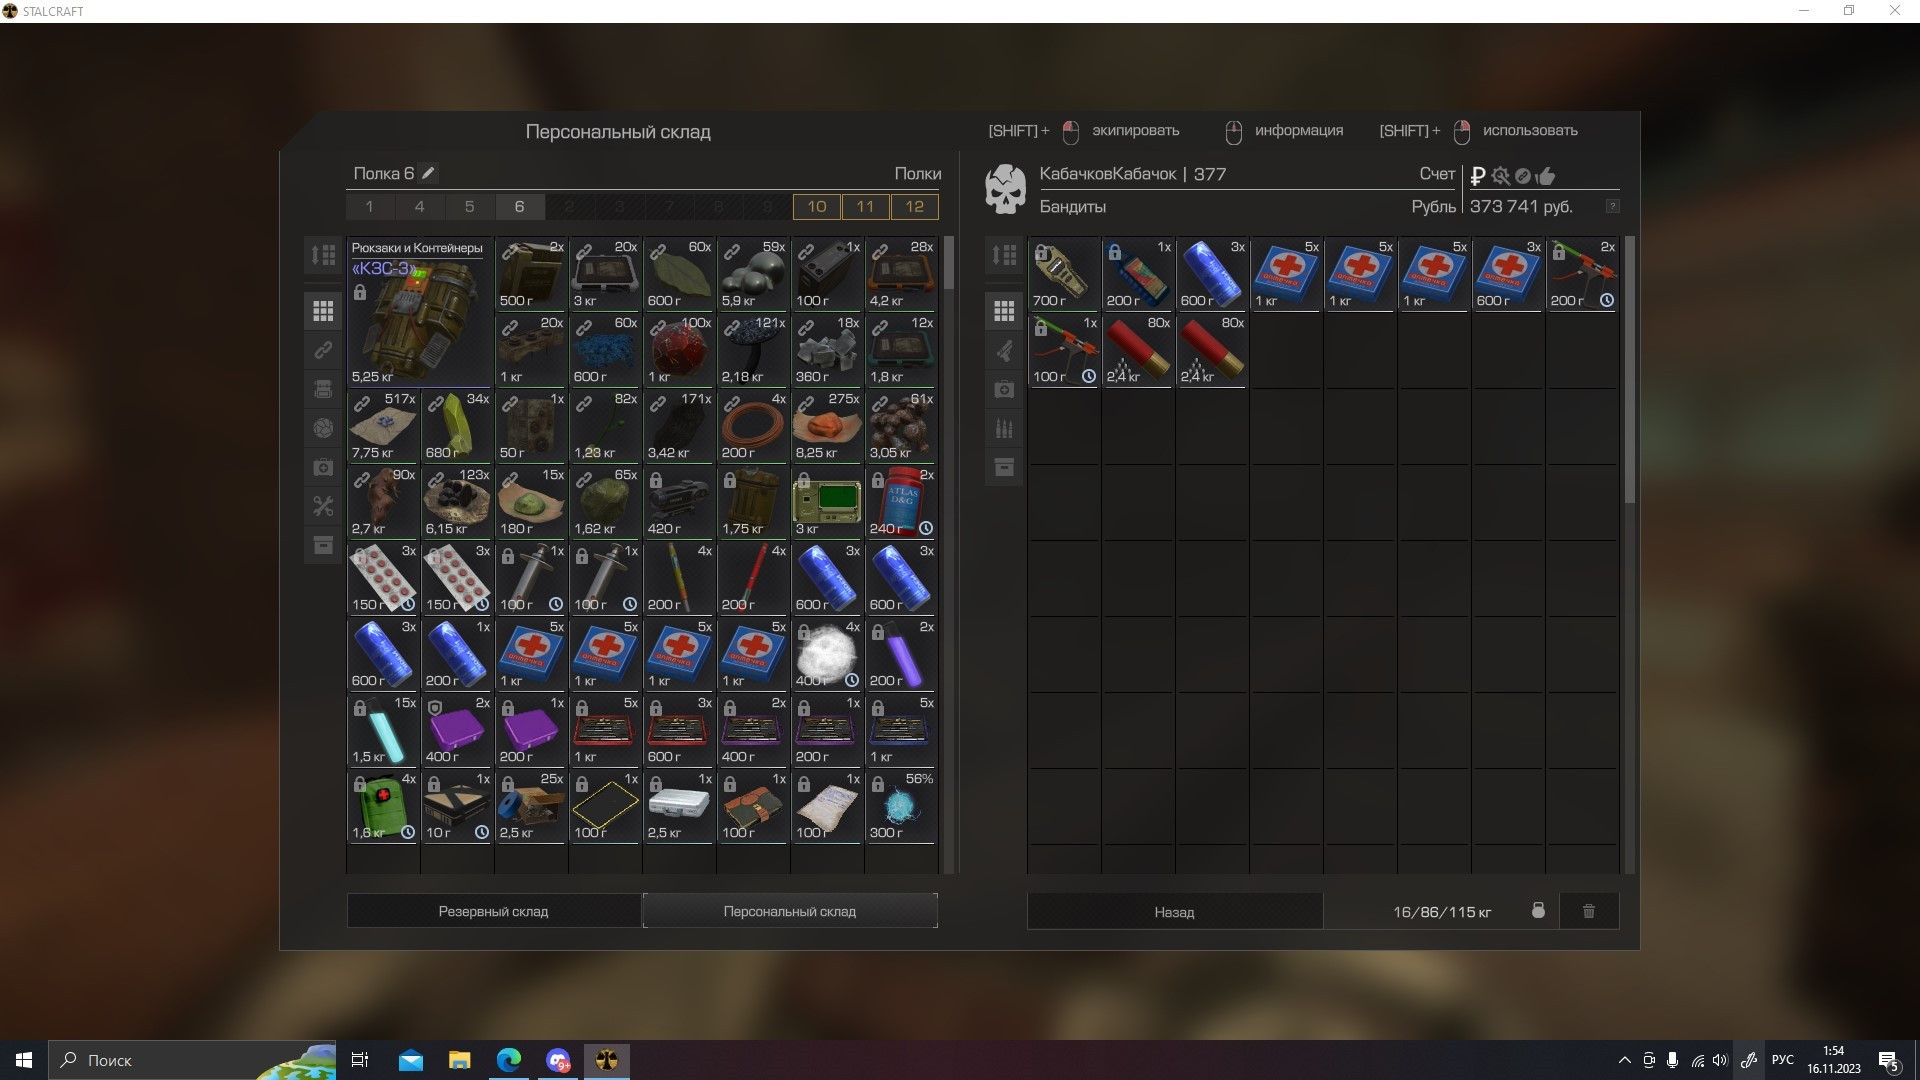The width and height of the screenshot is (1920, 1080).
Task: Open the Персональный склад storage
Action: tap(790, 911)
